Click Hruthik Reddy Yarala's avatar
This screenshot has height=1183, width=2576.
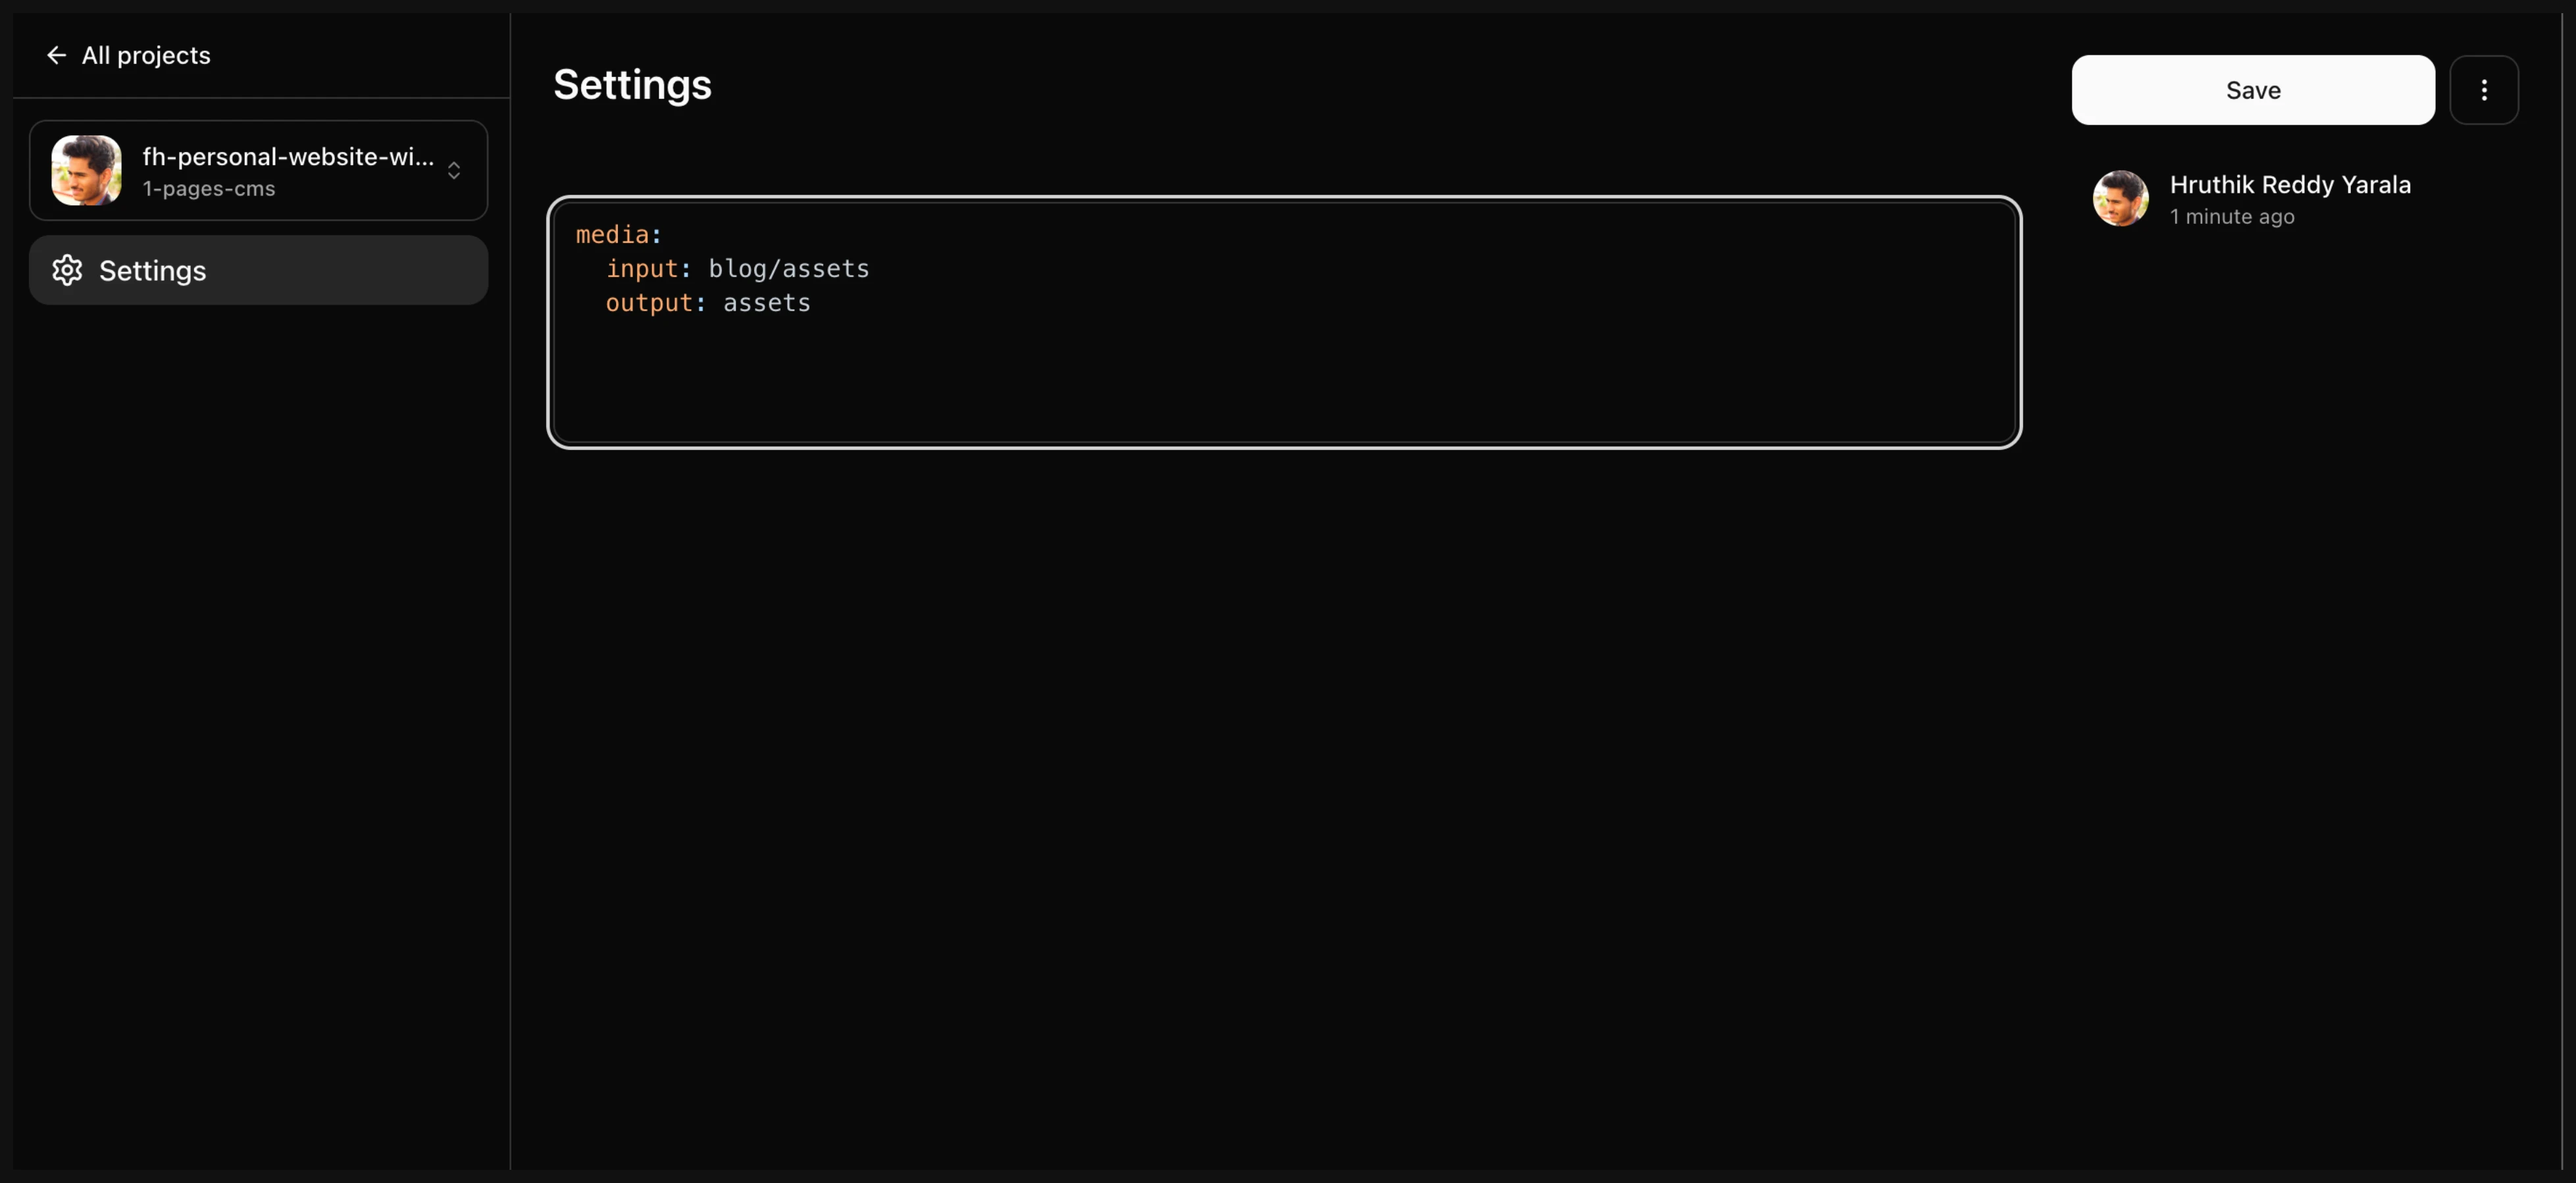tap(2120, 199)
